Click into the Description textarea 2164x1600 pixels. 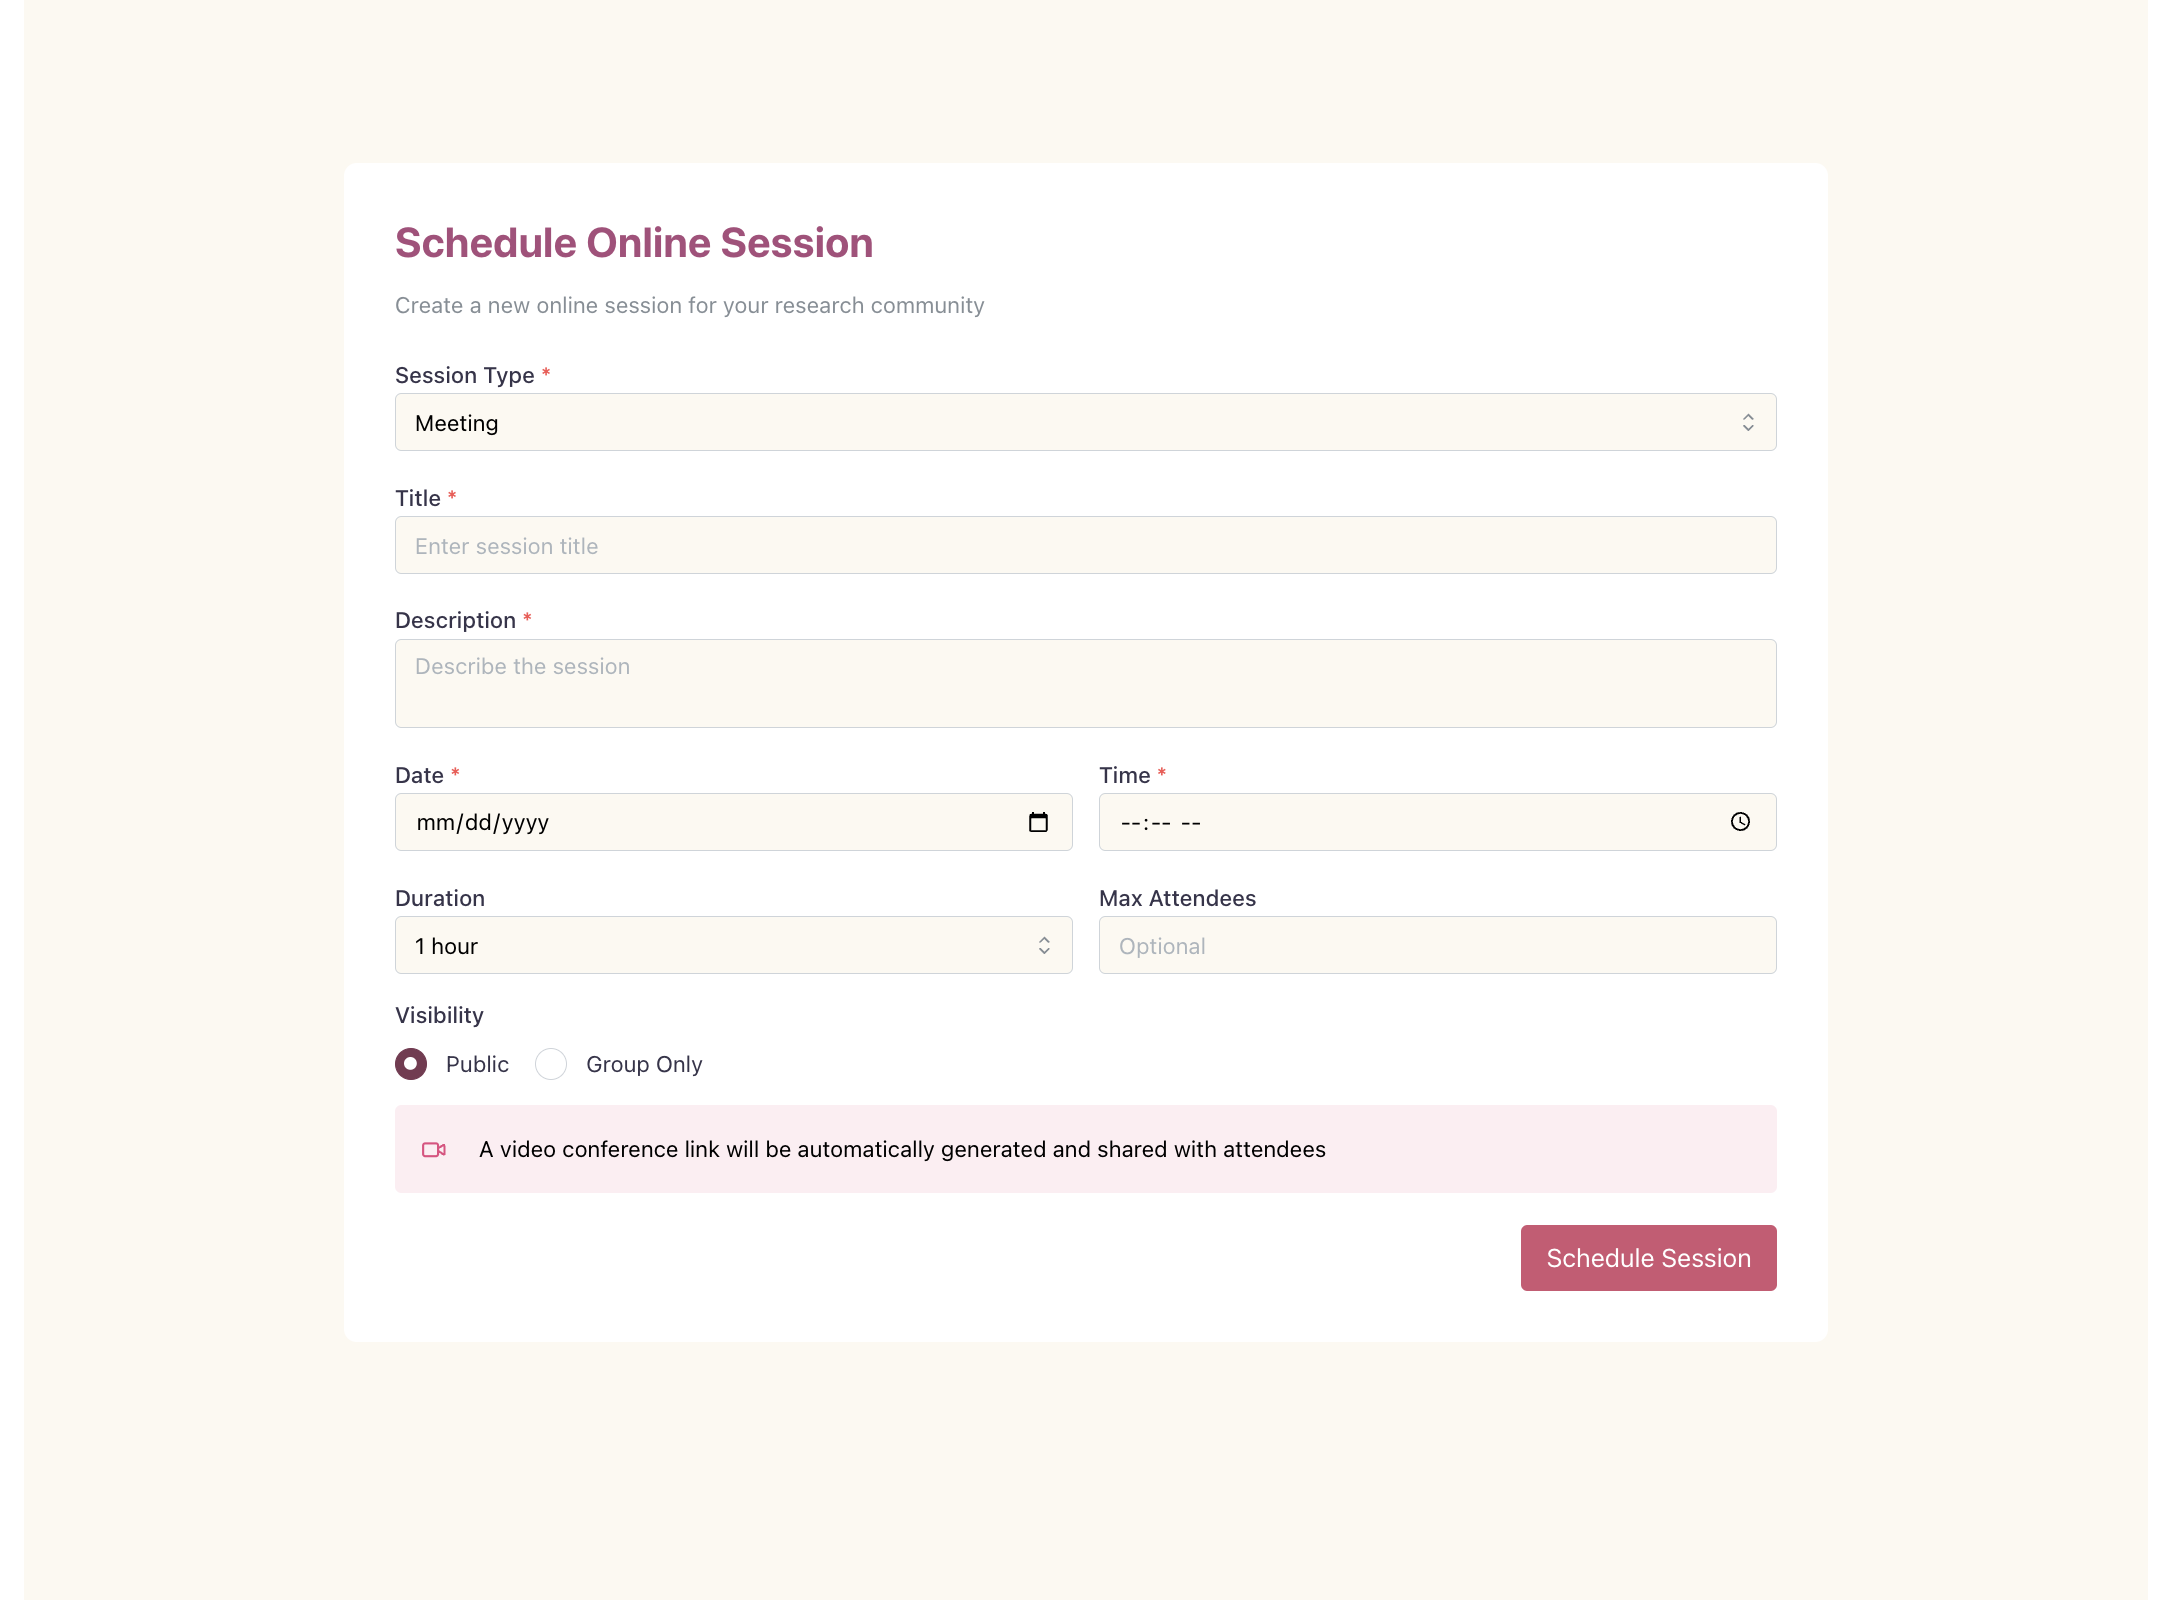click(1086, 683)
